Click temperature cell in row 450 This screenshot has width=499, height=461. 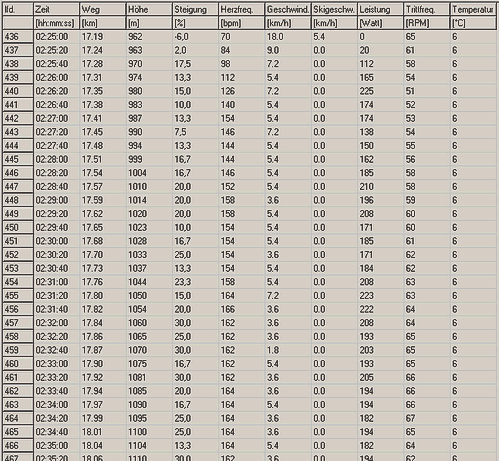[473, 227]
